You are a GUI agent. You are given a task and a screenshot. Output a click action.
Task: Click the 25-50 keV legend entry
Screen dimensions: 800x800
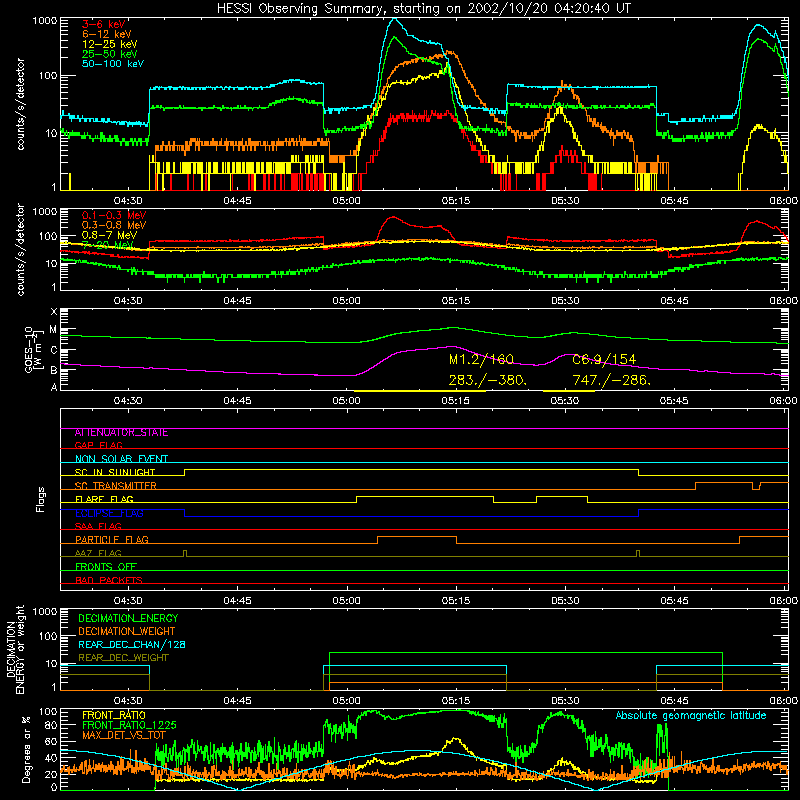coord(109,54)
